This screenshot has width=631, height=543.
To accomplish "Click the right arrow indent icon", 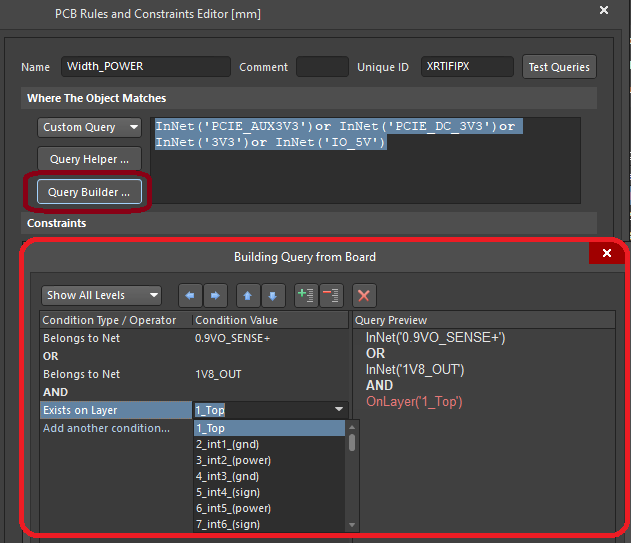I will coord(215,295).
